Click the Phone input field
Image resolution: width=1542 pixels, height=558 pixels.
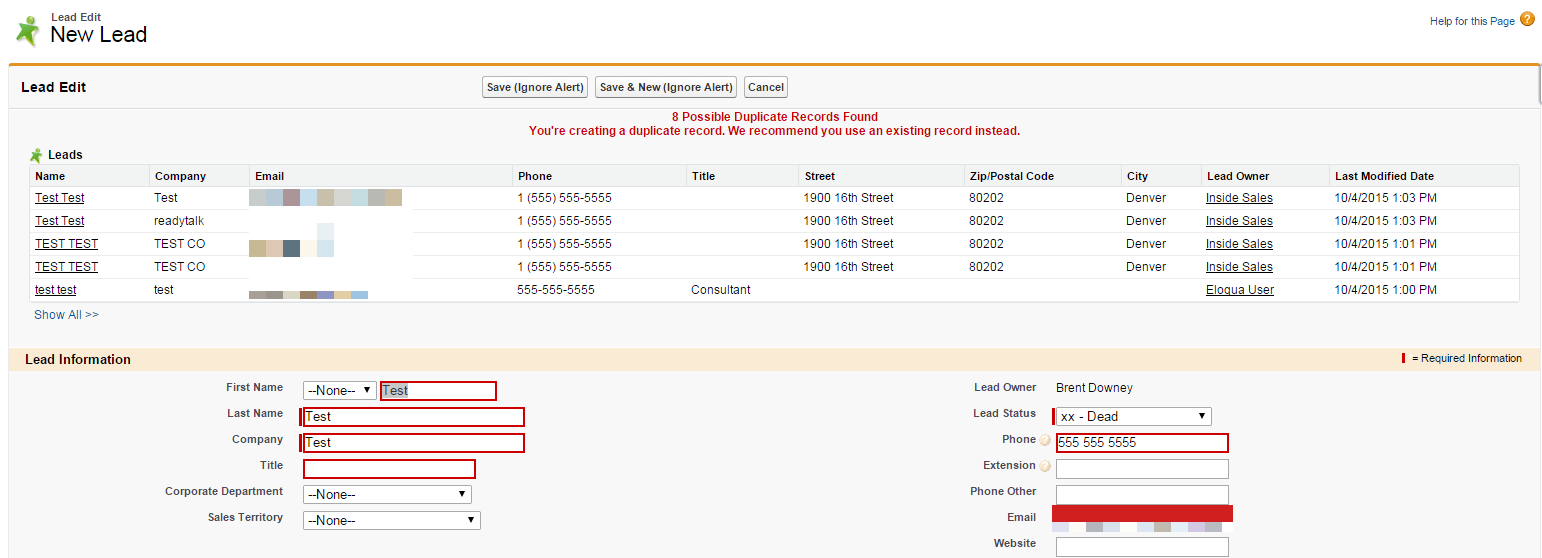[1142, 443]
